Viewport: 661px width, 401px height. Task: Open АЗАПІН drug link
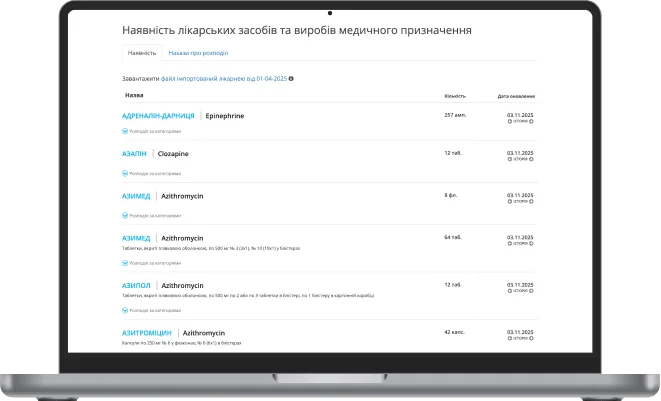(x=134, y=154)
